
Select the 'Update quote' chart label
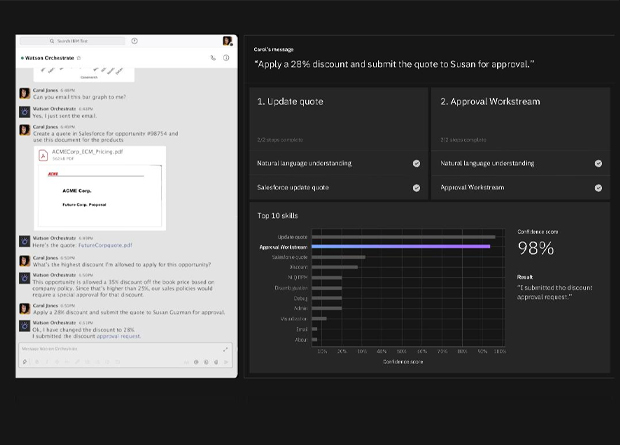(292, 237)
